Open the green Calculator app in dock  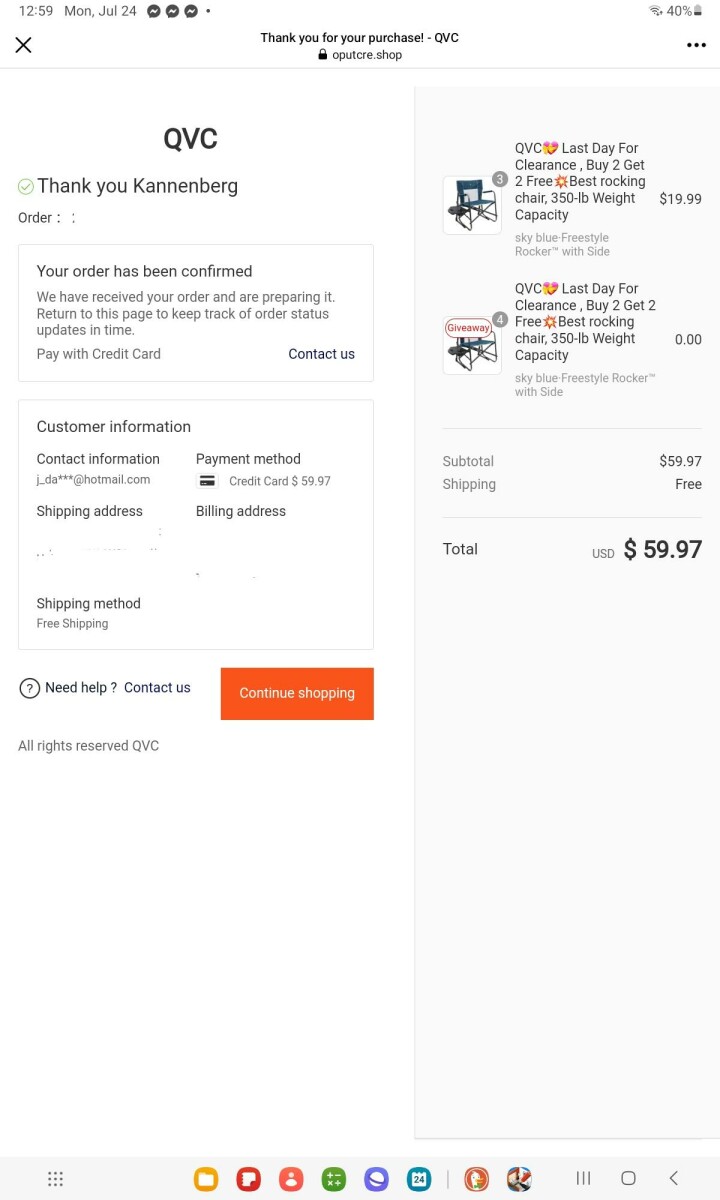(333, 1179)
